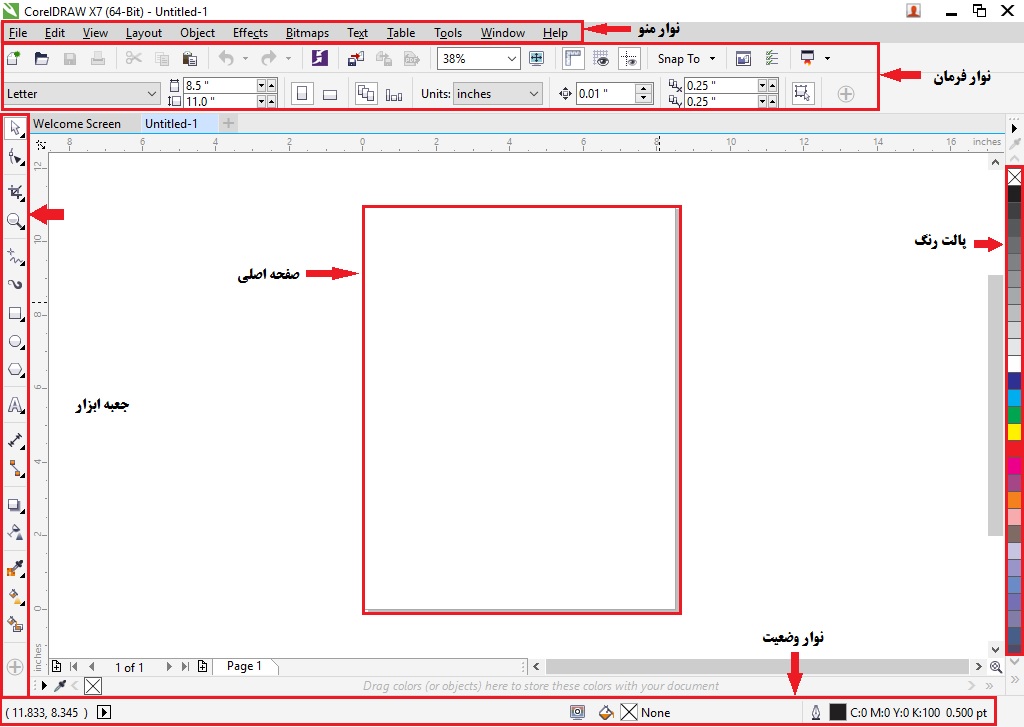This screenshot has width=1024, height=727.
Task: Open the Letter page size dropdown
Action: pos(152,94)
